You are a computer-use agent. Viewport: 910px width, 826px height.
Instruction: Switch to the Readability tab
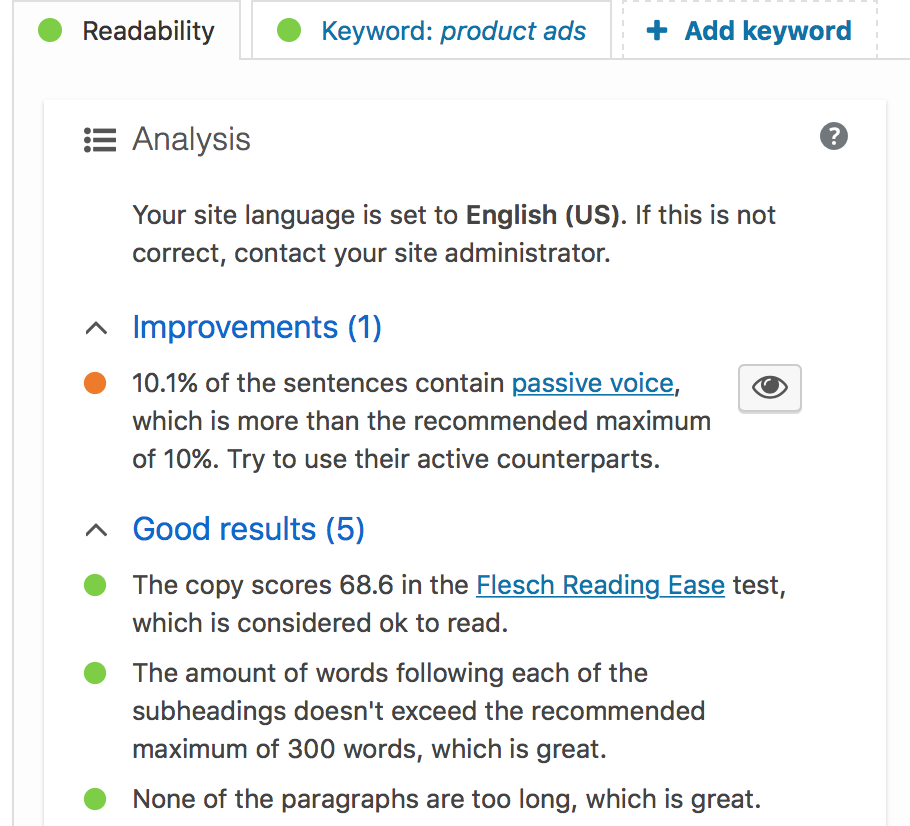click(x=148, y=31)
